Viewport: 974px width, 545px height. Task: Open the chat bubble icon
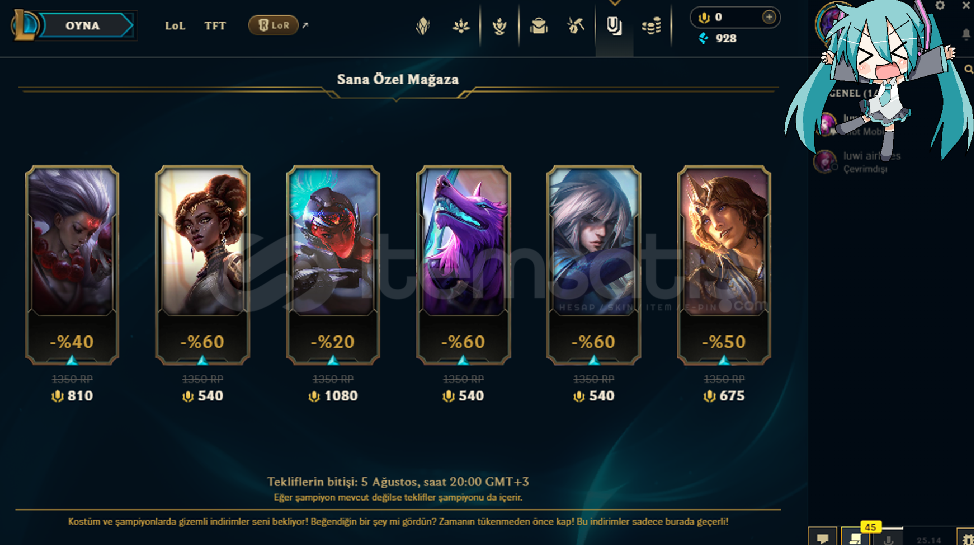[x=822, y=538]
